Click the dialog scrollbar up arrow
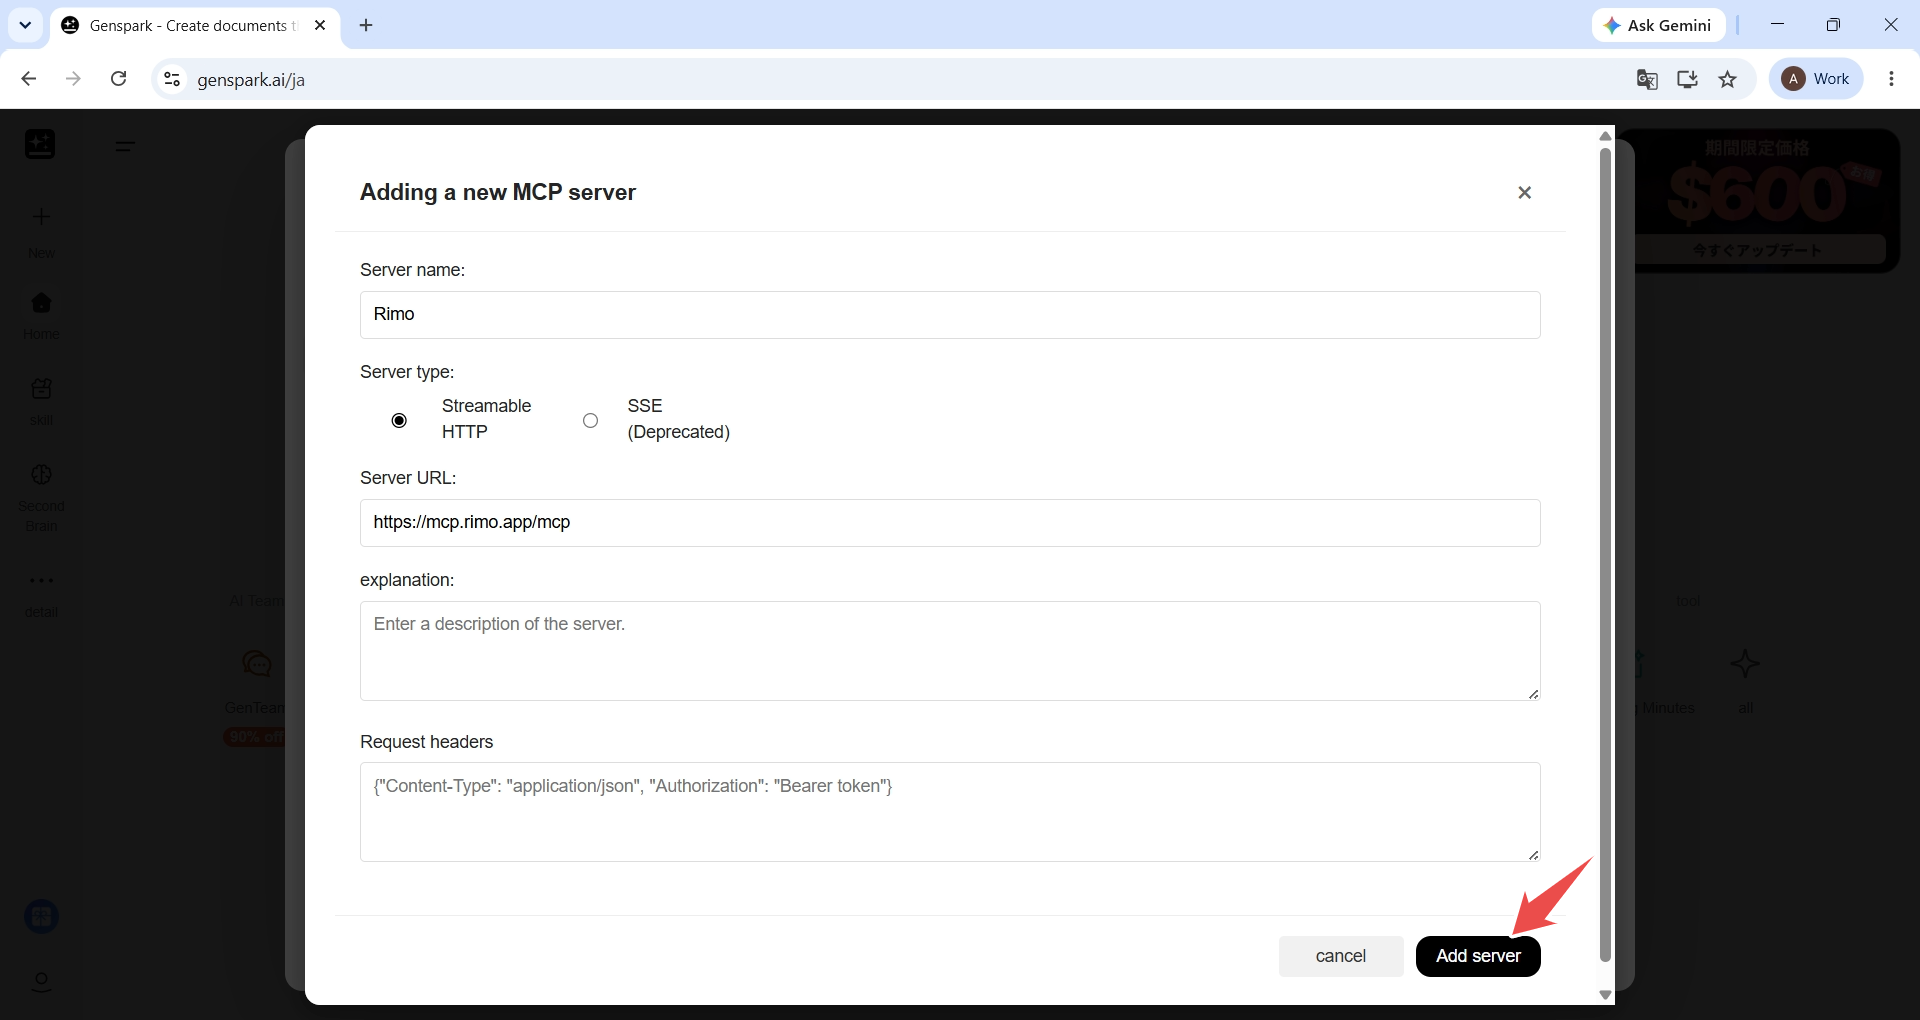 [x=1605, y=136]
